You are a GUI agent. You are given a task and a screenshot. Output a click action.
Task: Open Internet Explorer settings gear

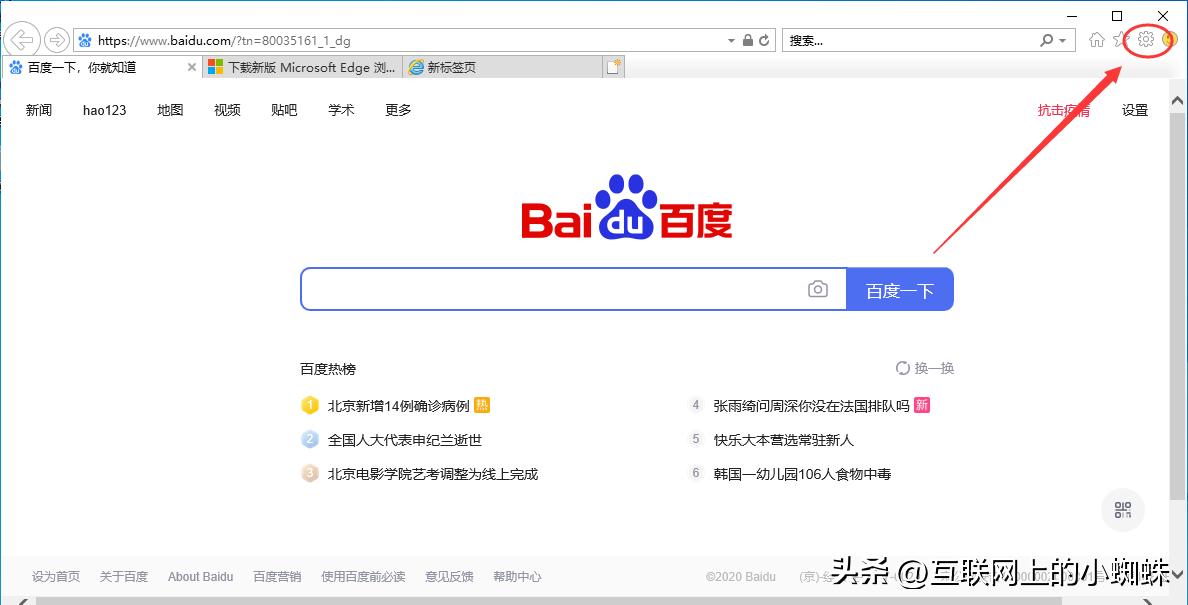coord(1145,40)
